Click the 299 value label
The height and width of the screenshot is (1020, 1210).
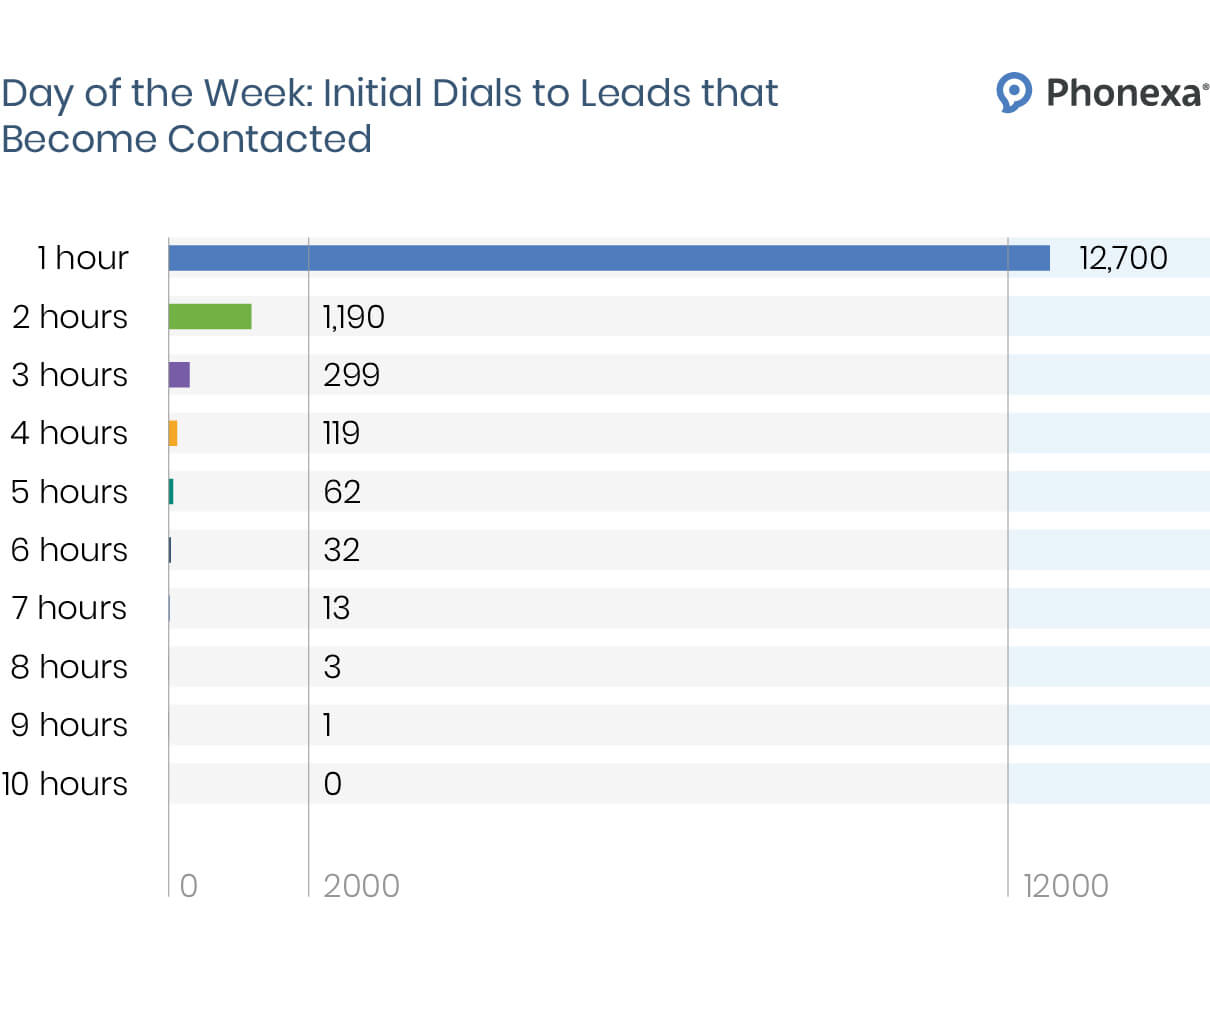pyautogui.click(x=351, y=375)
